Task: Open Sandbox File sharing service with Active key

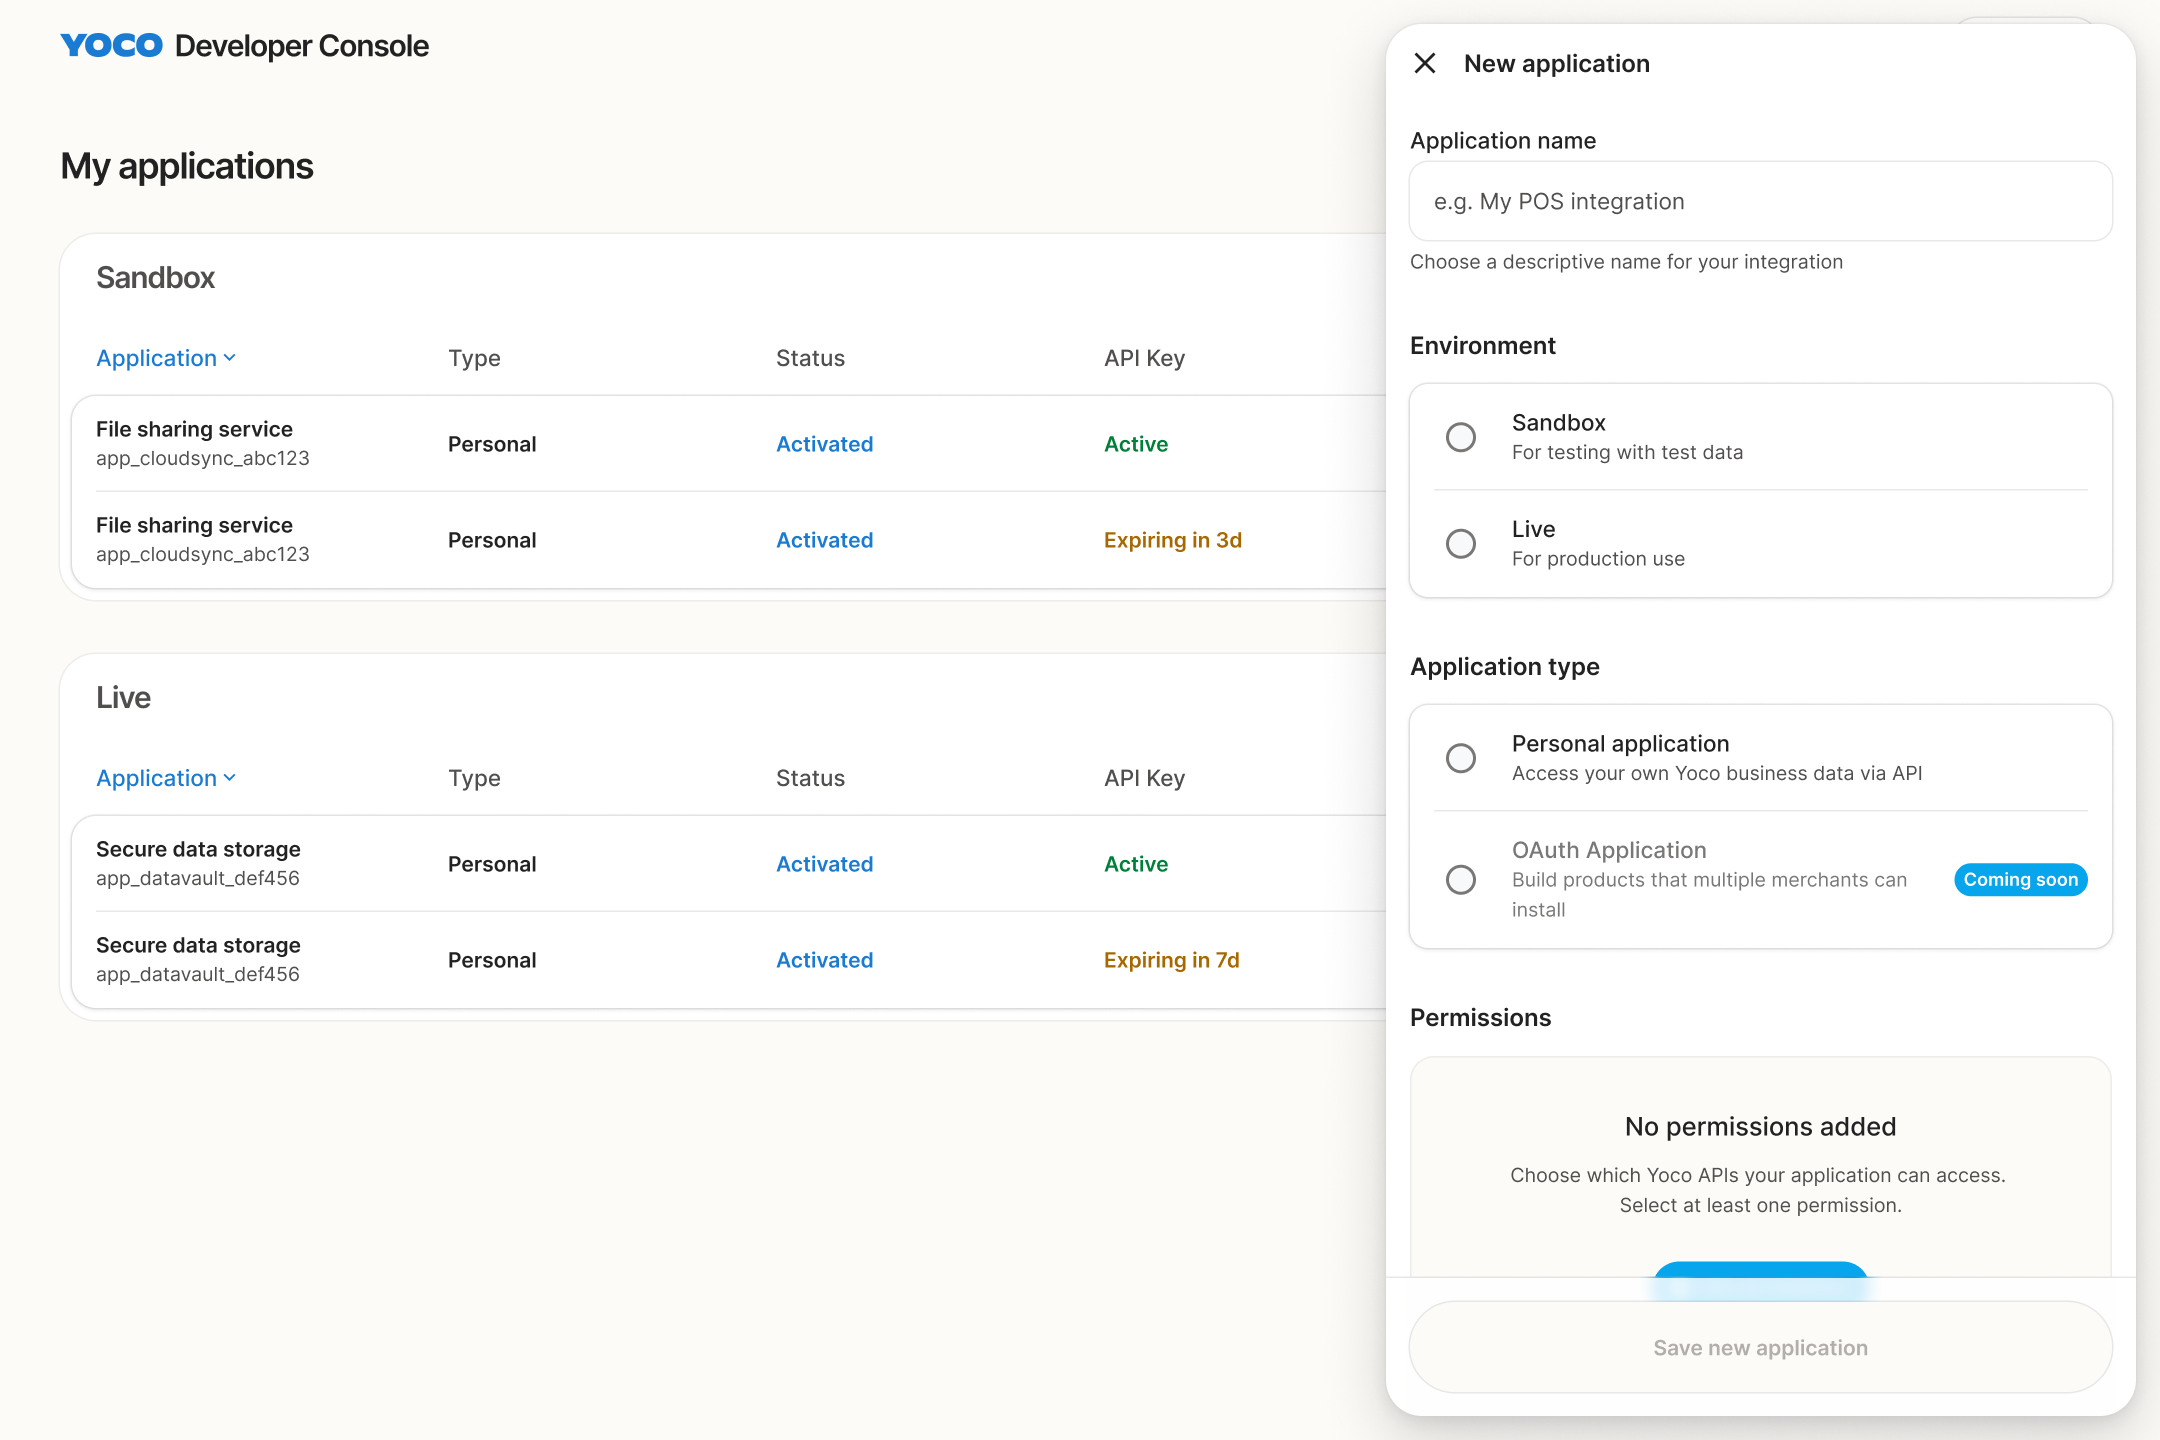Action: (730, 443)
